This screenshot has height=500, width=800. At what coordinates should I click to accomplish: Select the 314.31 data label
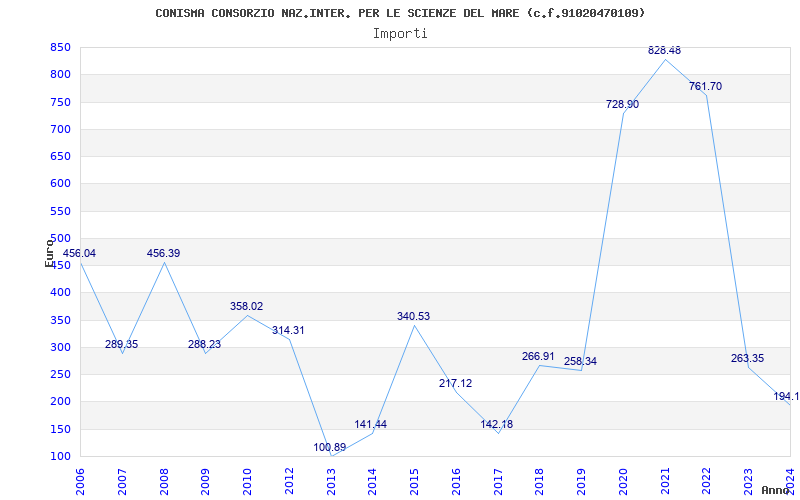coord(288,331)
